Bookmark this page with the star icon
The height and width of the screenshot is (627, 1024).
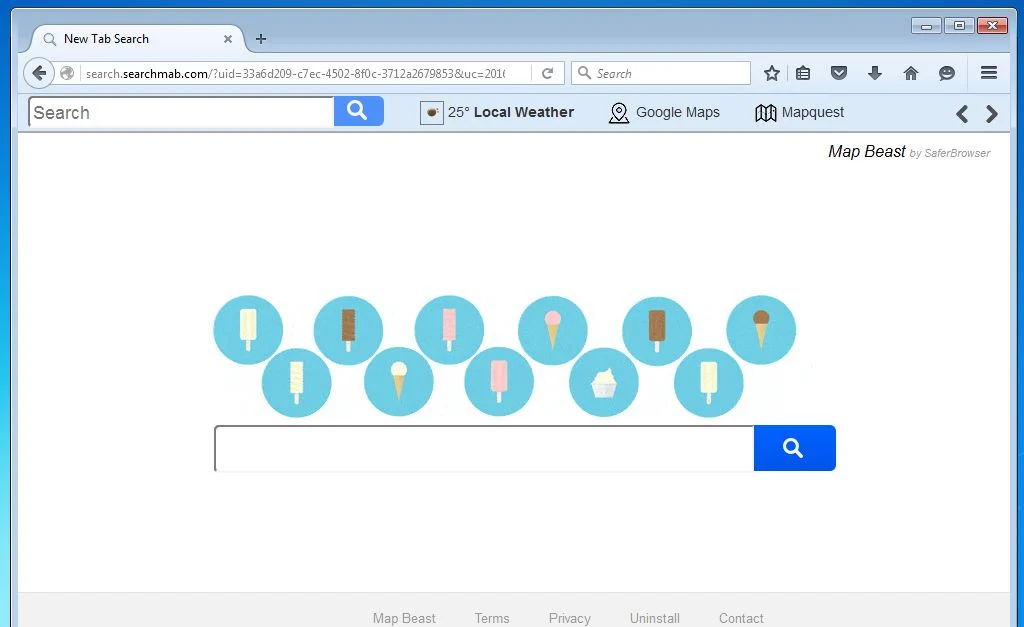click(x=772, y=73)
